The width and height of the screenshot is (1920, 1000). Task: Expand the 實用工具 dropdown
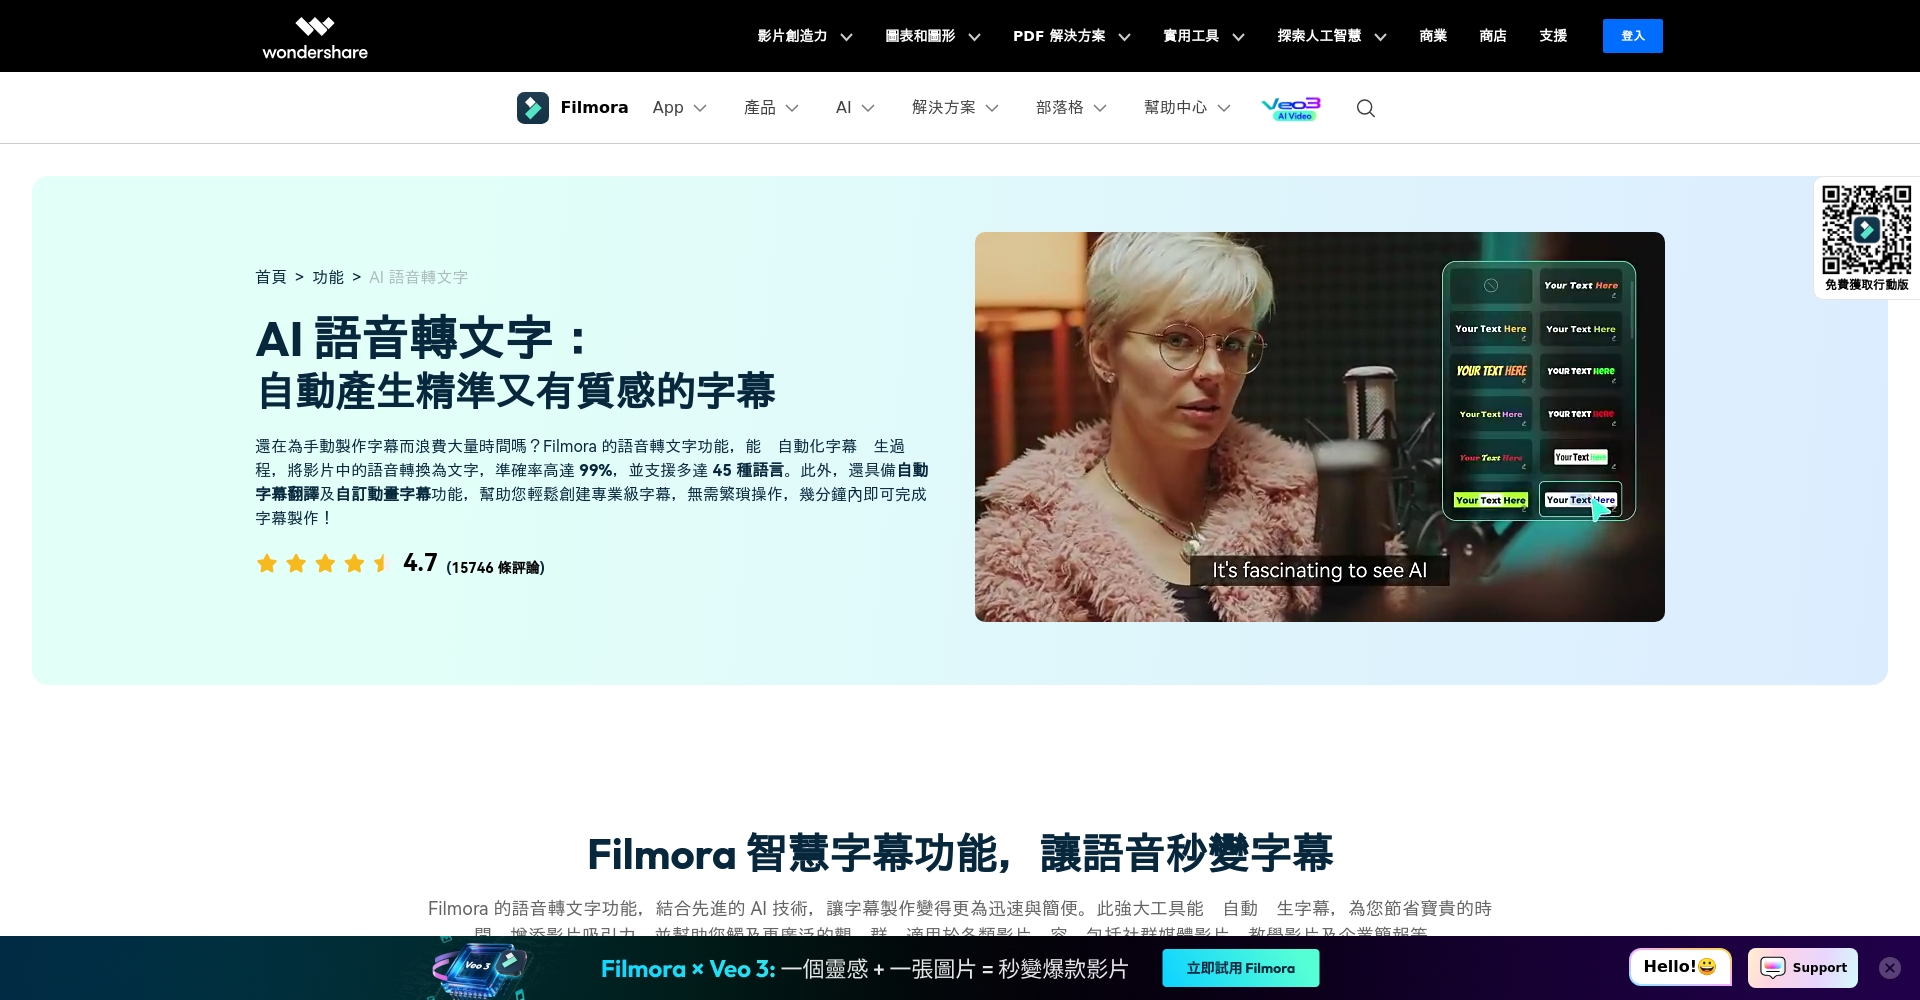1204,36
